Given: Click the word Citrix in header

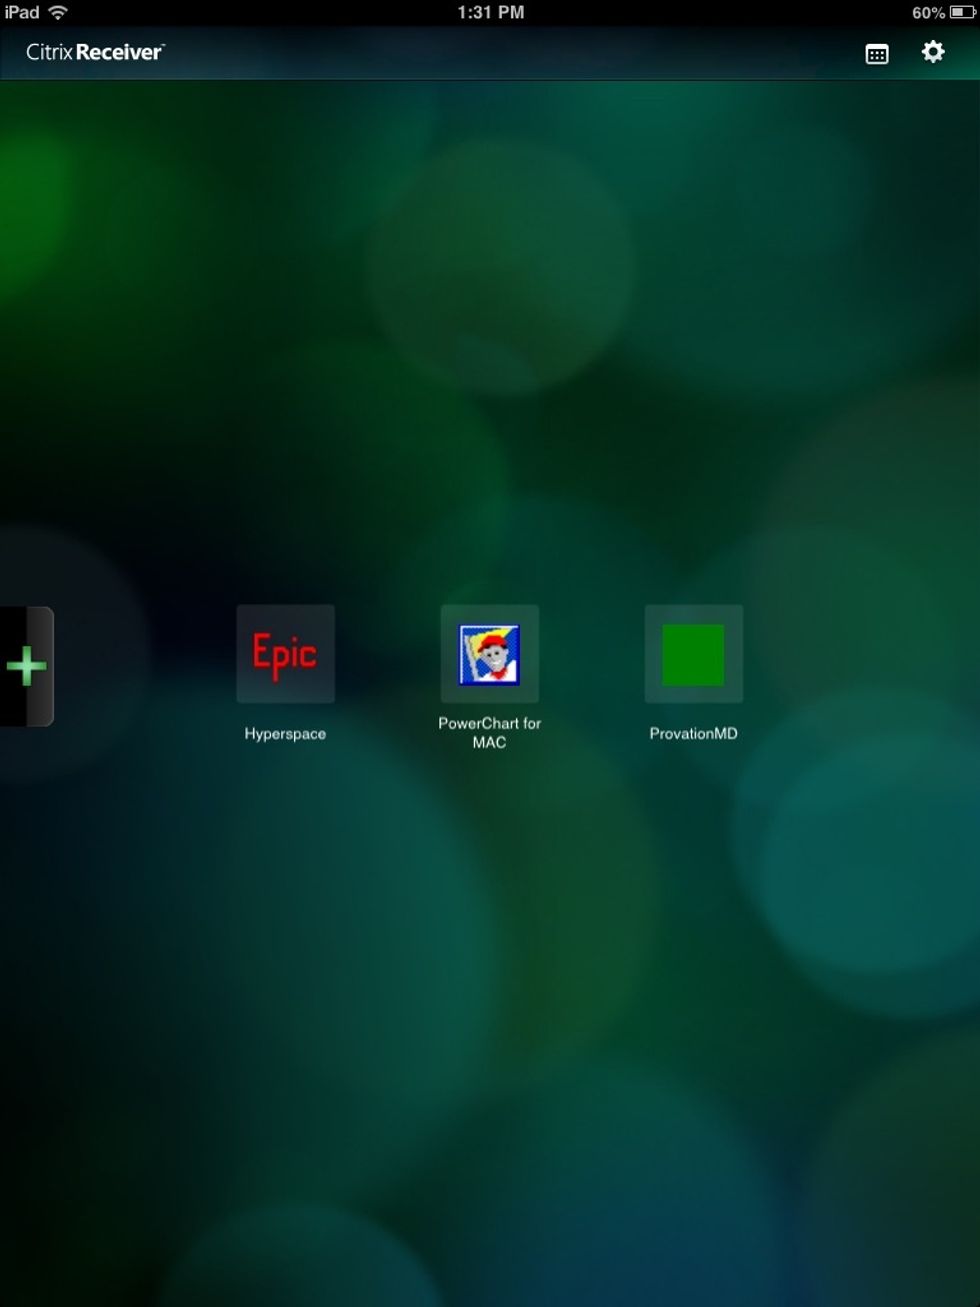Looking at the screenshot, I should 49,52.
